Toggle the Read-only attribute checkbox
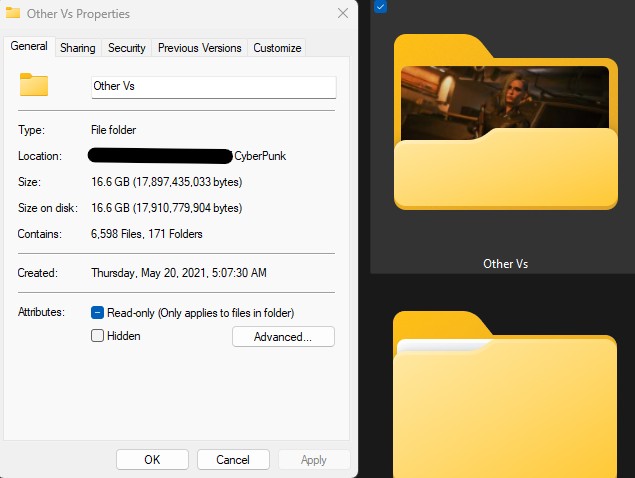This screenshot has height=478, width=635. point(98,313)
